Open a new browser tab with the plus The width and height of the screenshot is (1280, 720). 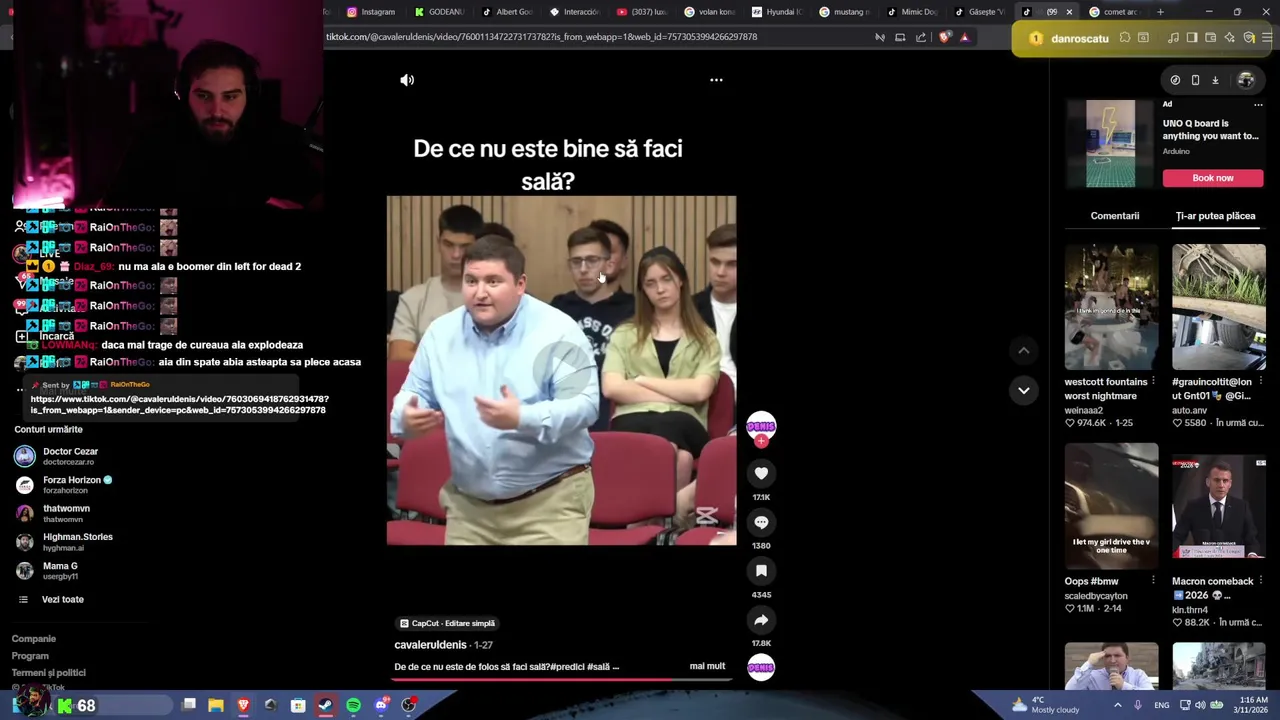[1160, 12]
